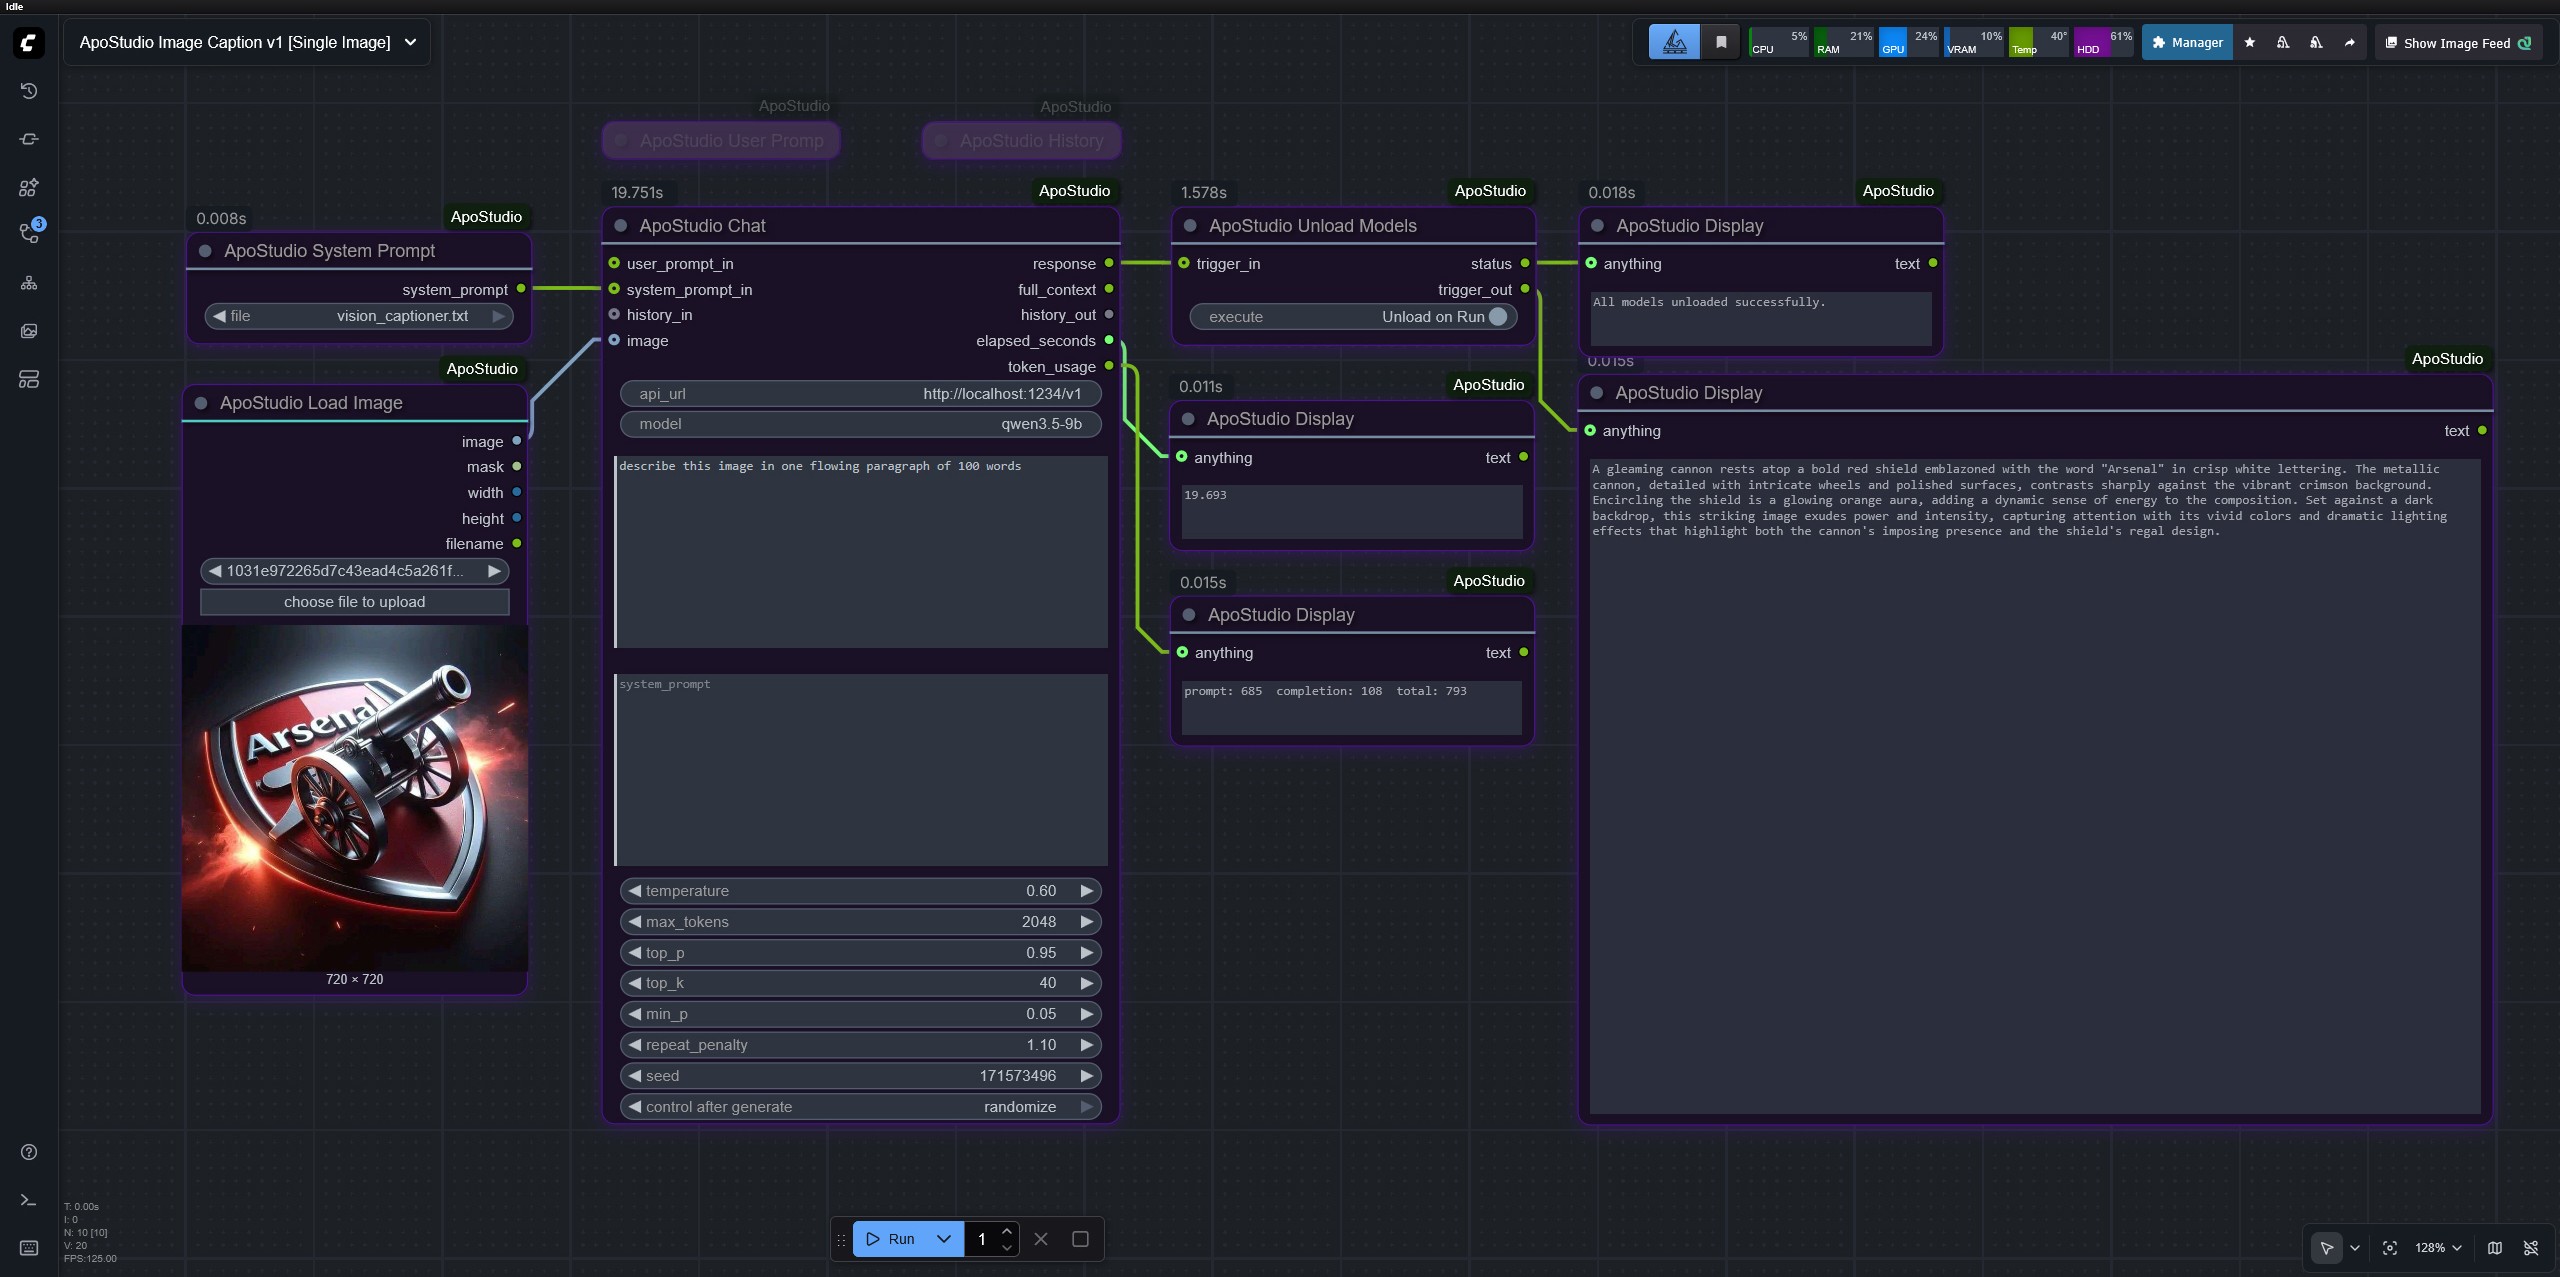The height and width of the screenshot is (1277, 2560).
Task: Decrease the run batch count
Action: tap(1007, 1248)
